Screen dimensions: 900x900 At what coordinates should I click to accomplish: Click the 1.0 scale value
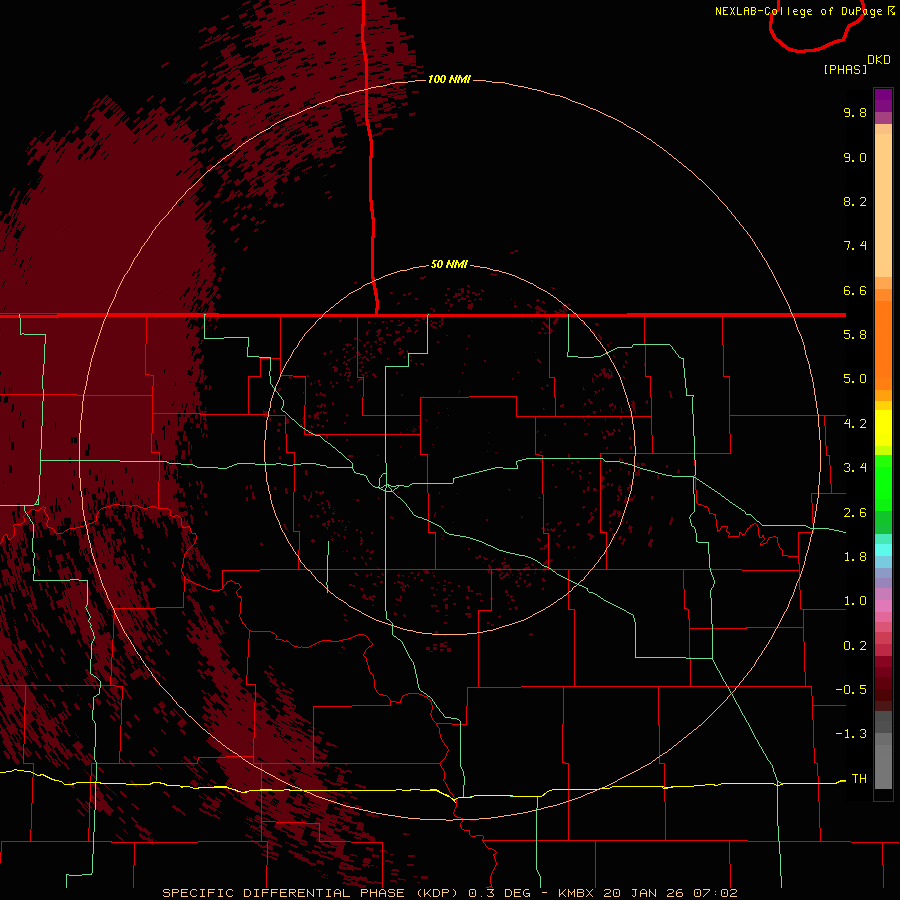click(x=855, y=601)
